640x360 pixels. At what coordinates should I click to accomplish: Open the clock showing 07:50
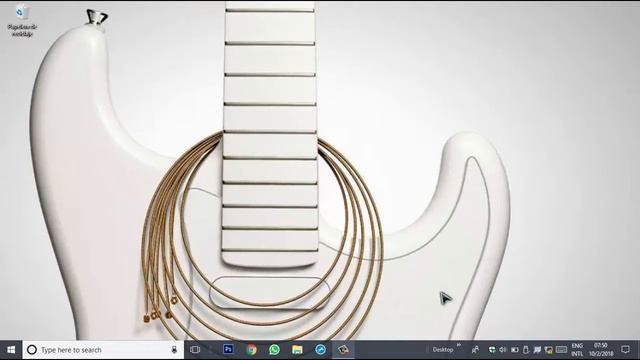(x=601, y=350)
